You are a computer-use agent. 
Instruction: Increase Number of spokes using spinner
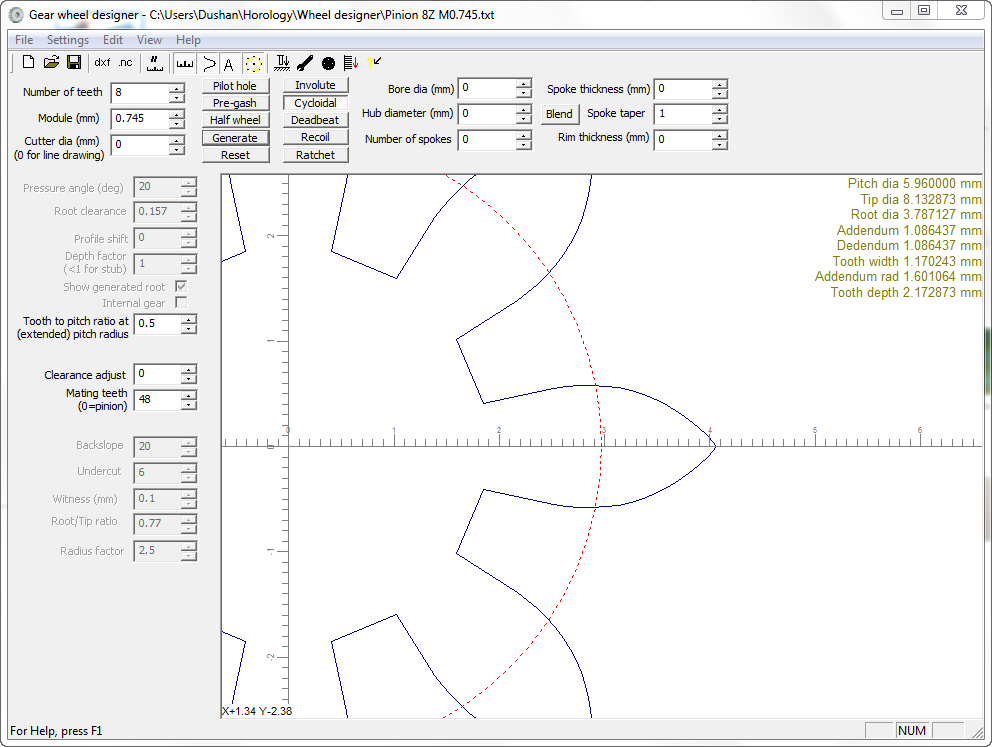[523, 134]
